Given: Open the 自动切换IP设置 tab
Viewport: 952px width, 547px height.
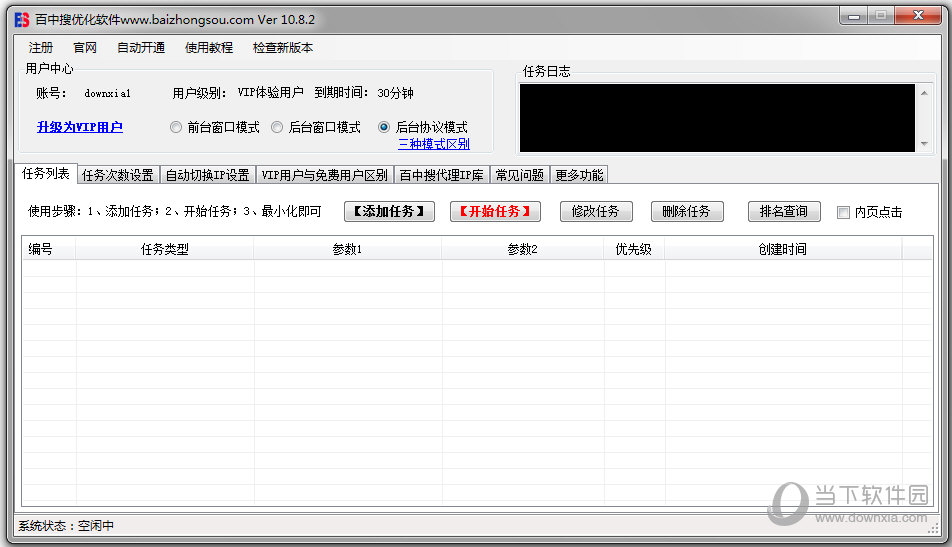Looking at the screenshot, I should click(x=208, y=175).
